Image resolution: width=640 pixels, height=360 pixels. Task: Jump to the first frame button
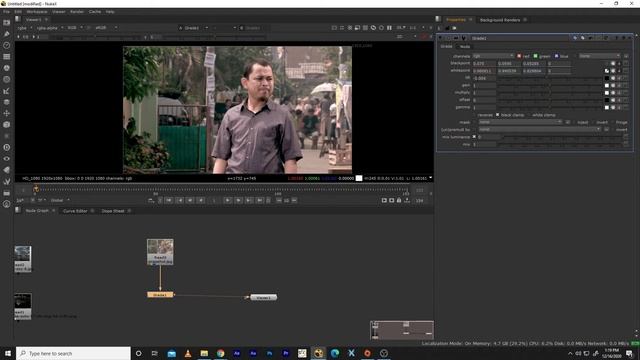[x=169, y=200]
